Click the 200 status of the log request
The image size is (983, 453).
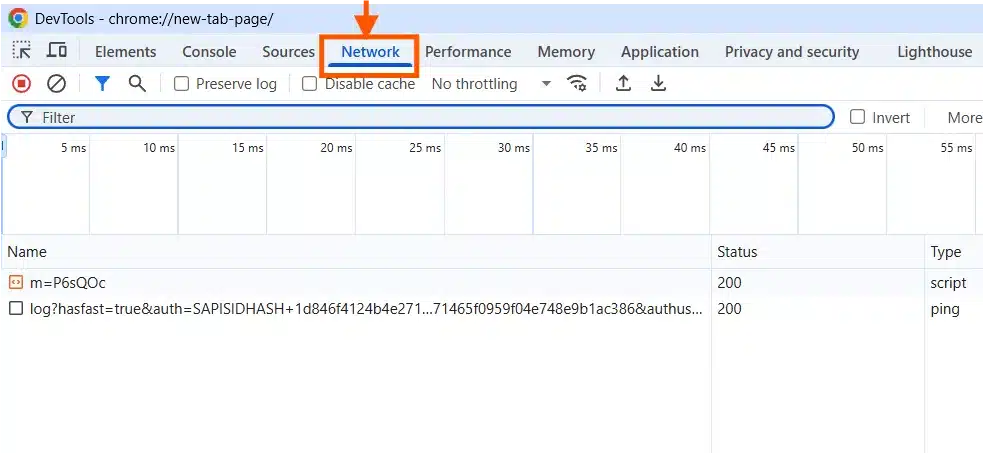tap(729, 308)
